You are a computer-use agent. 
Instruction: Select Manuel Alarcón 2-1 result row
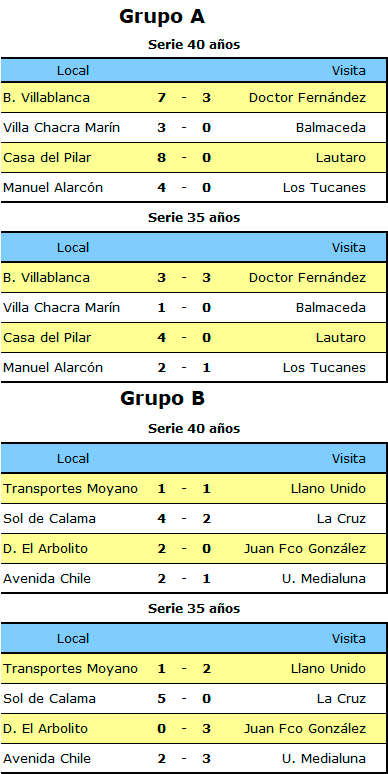click(194, 367)
